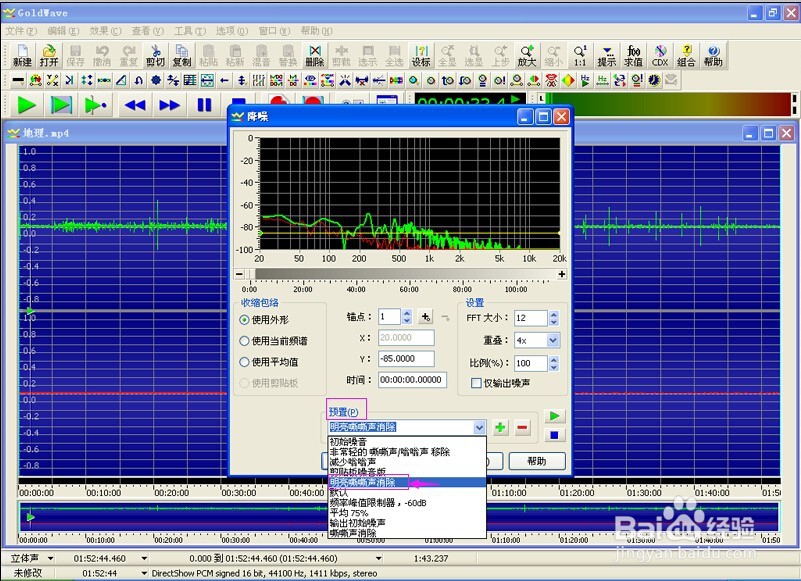Open the 01:52:44.460 length dropdown in status bar
801x581 pixels.
tap(145, 558)
